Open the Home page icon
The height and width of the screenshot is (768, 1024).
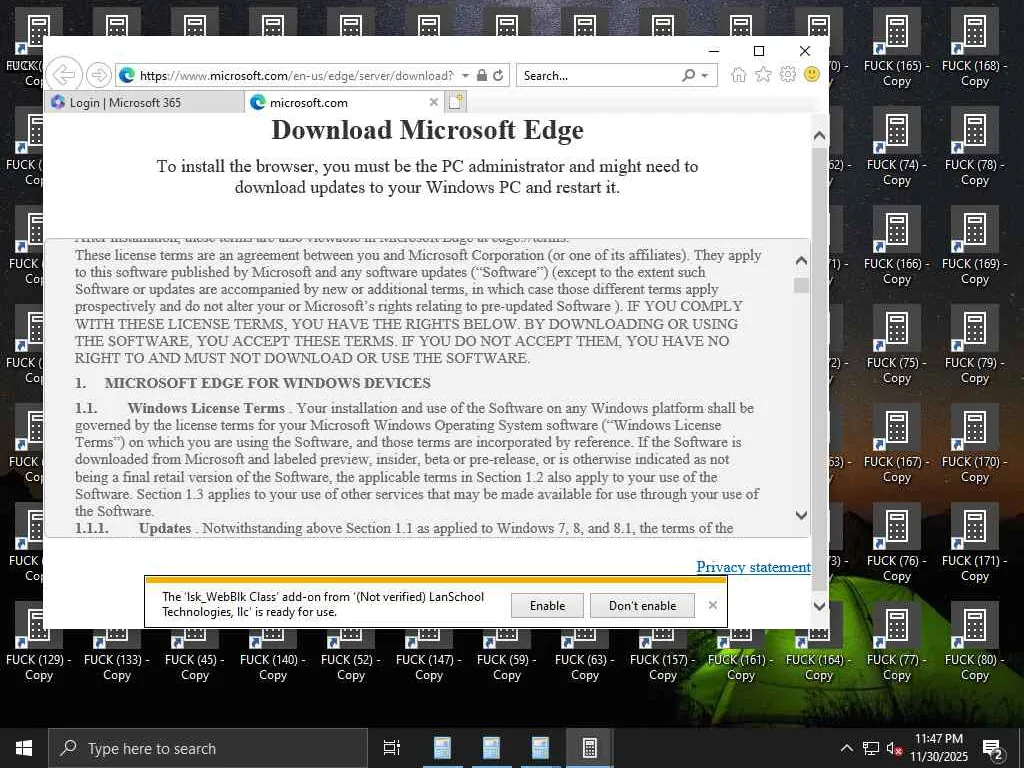(739, 75)
